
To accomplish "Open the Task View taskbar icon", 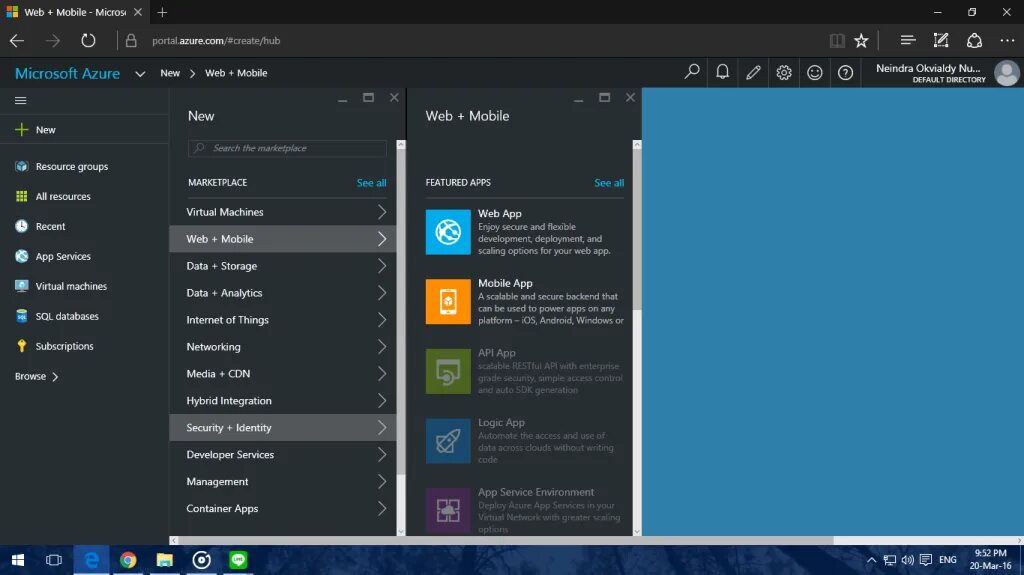I will (x=54, y=560).
